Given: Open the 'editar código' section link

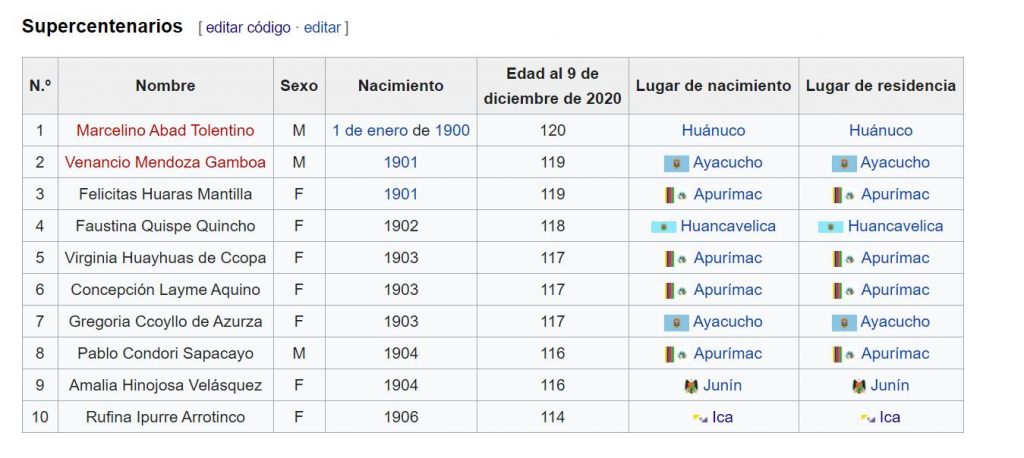Looking at the screenshot, I should [x=248, y=27].
